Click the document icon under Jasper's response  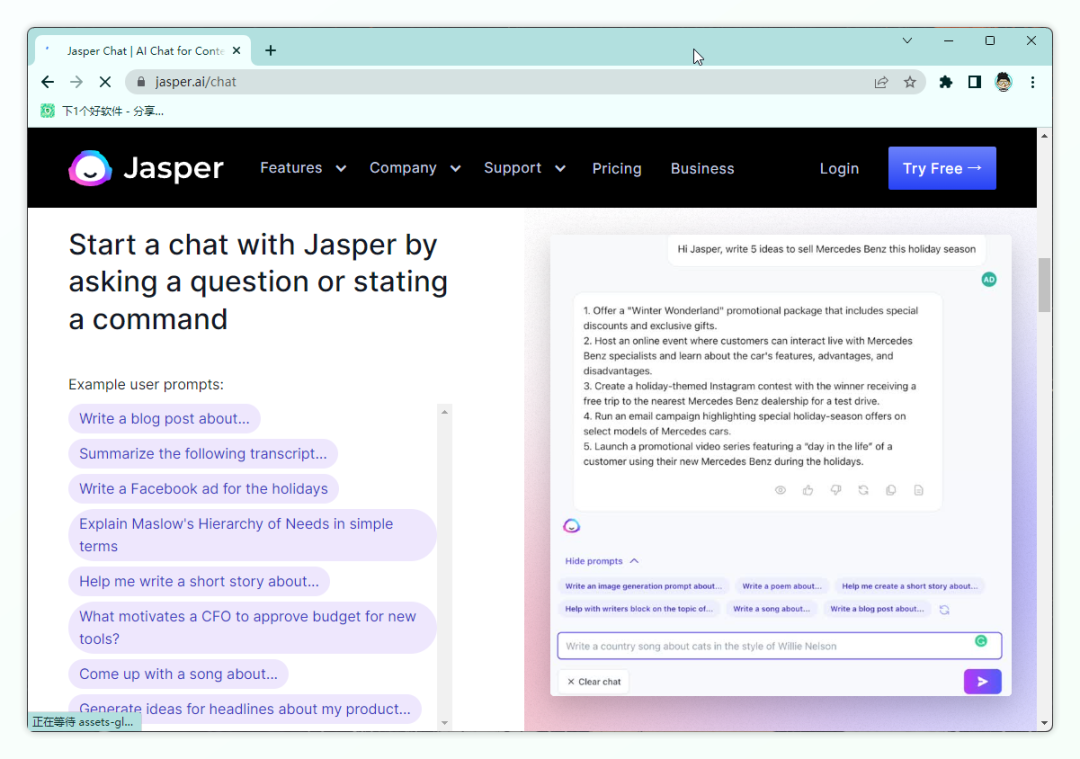tap(918, 490)
